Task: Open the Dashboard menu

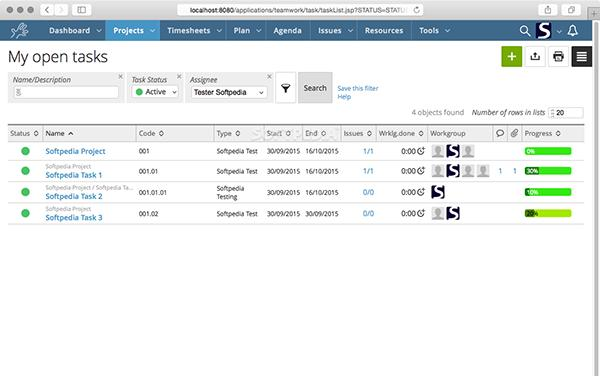Action: pos(70,31)
